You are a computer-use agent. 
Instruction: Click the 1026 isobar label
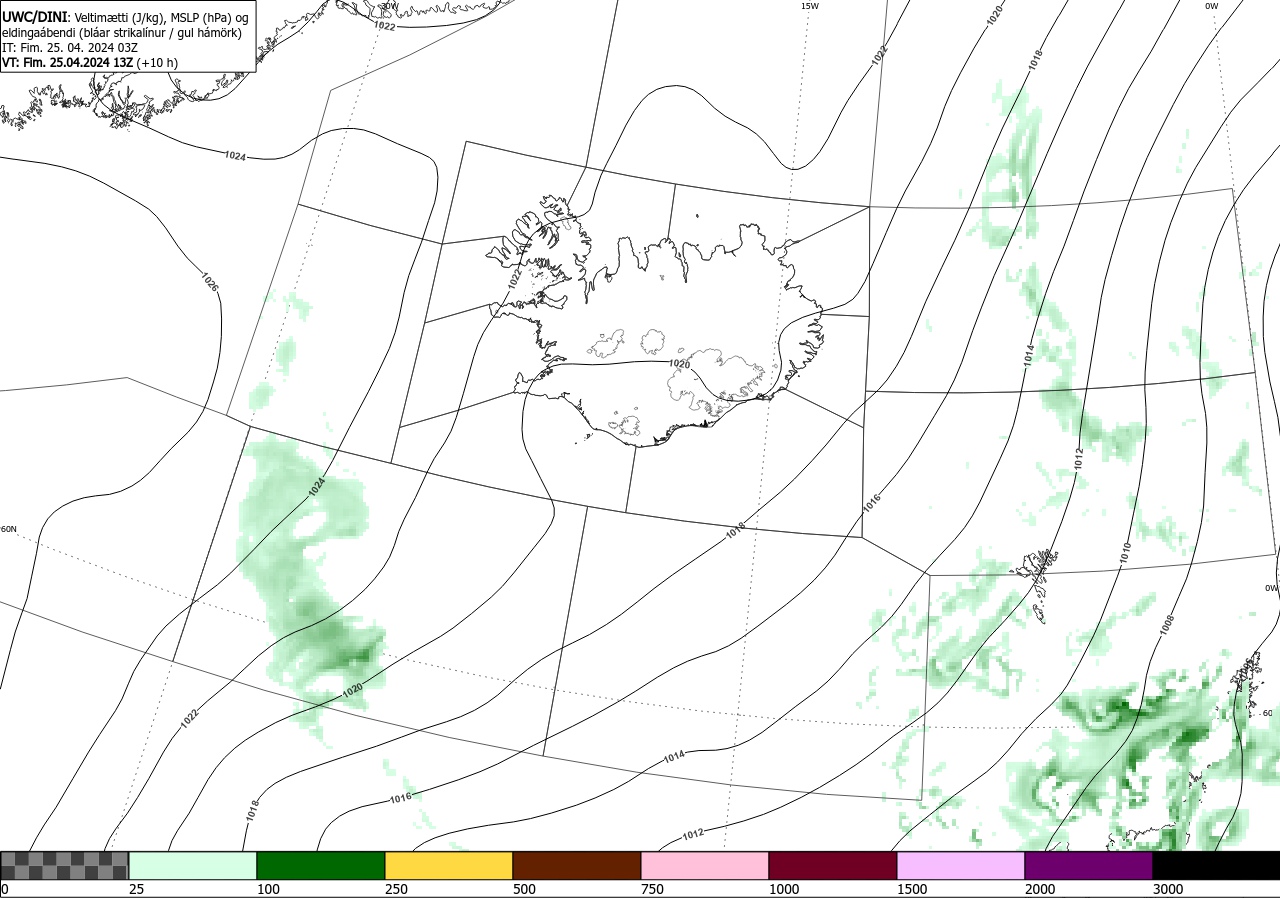pyautogui.click(x=210, y=282)
